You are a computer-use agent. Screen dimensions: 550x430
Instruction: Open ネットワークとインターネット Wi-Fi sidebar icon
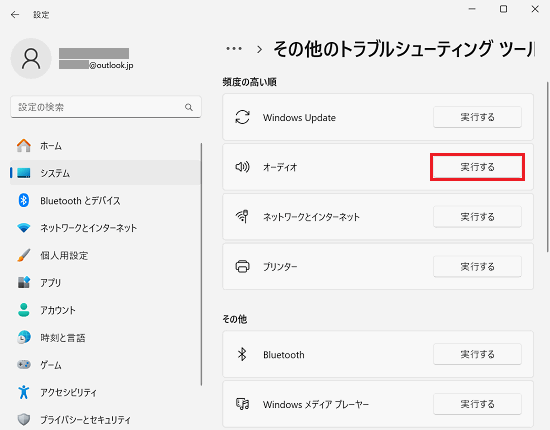(x=24, y=228)
